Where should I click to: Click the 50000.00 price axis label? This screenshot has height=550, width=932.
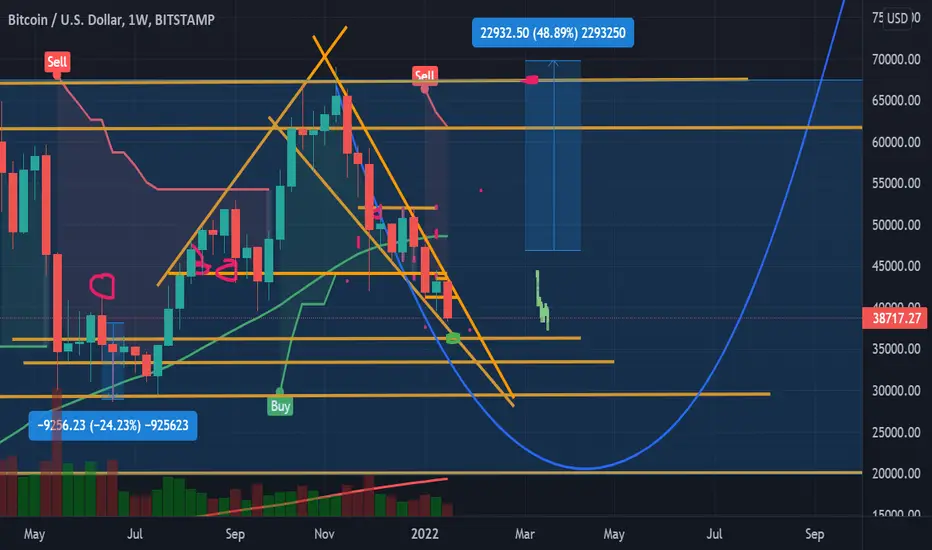coord(896,225)
